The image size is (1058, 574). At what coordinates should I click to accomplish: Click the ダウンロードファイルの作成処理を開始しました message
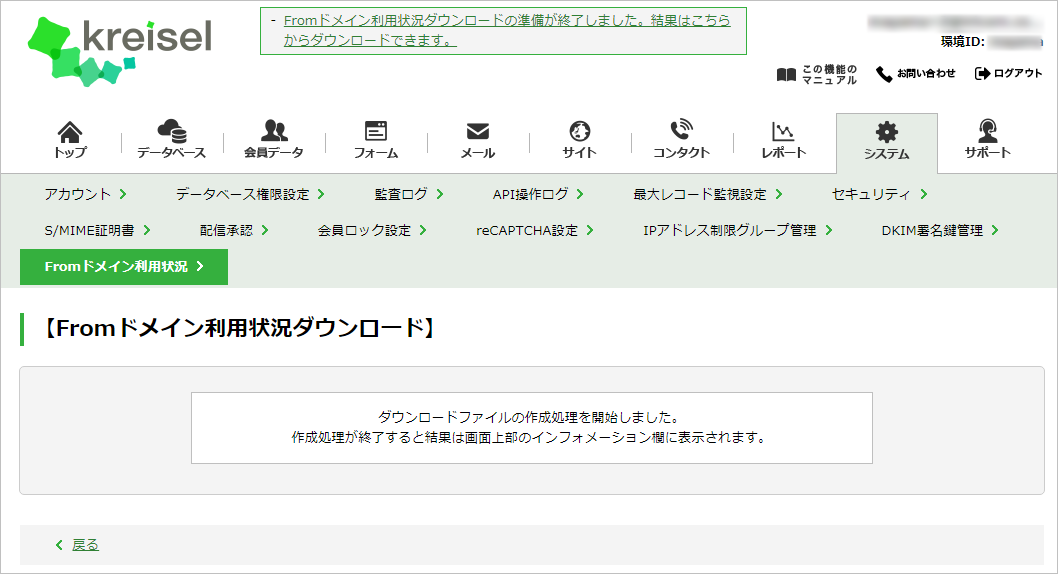pyautogui.click(x=528, y=418)
